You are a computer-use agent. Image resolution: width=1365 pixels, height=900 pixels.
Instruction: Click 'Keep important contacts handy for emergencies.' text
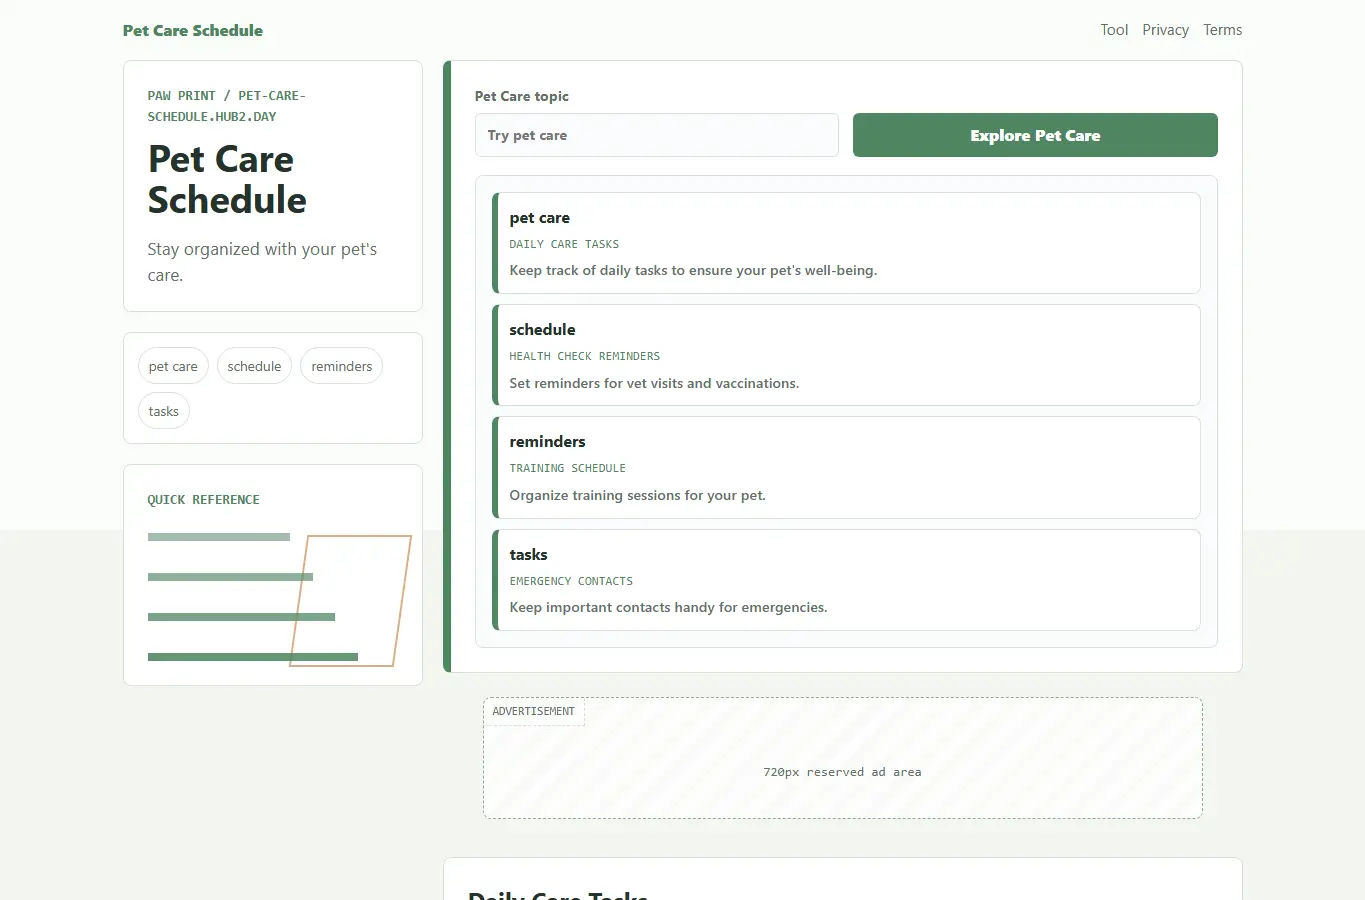coord(668,607)
